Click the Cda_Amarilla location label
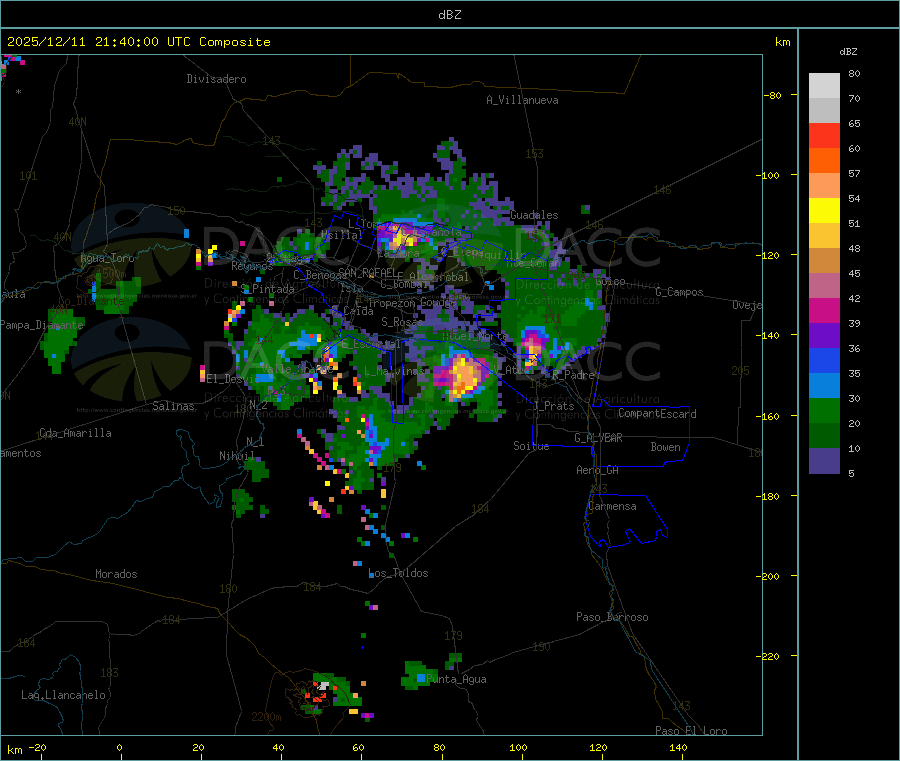The height and width of the screenshot is (761, 900). coord(75,433)
